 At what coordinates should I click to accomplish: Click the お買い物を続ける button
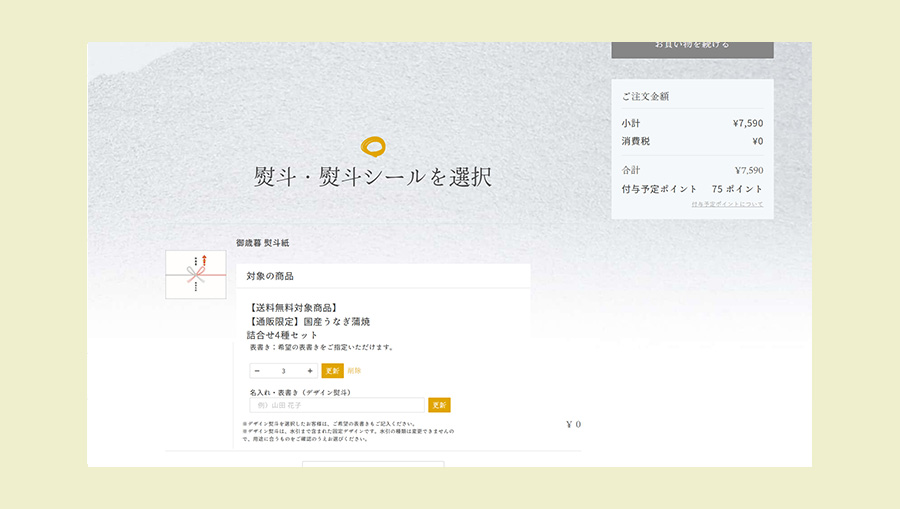692,46
